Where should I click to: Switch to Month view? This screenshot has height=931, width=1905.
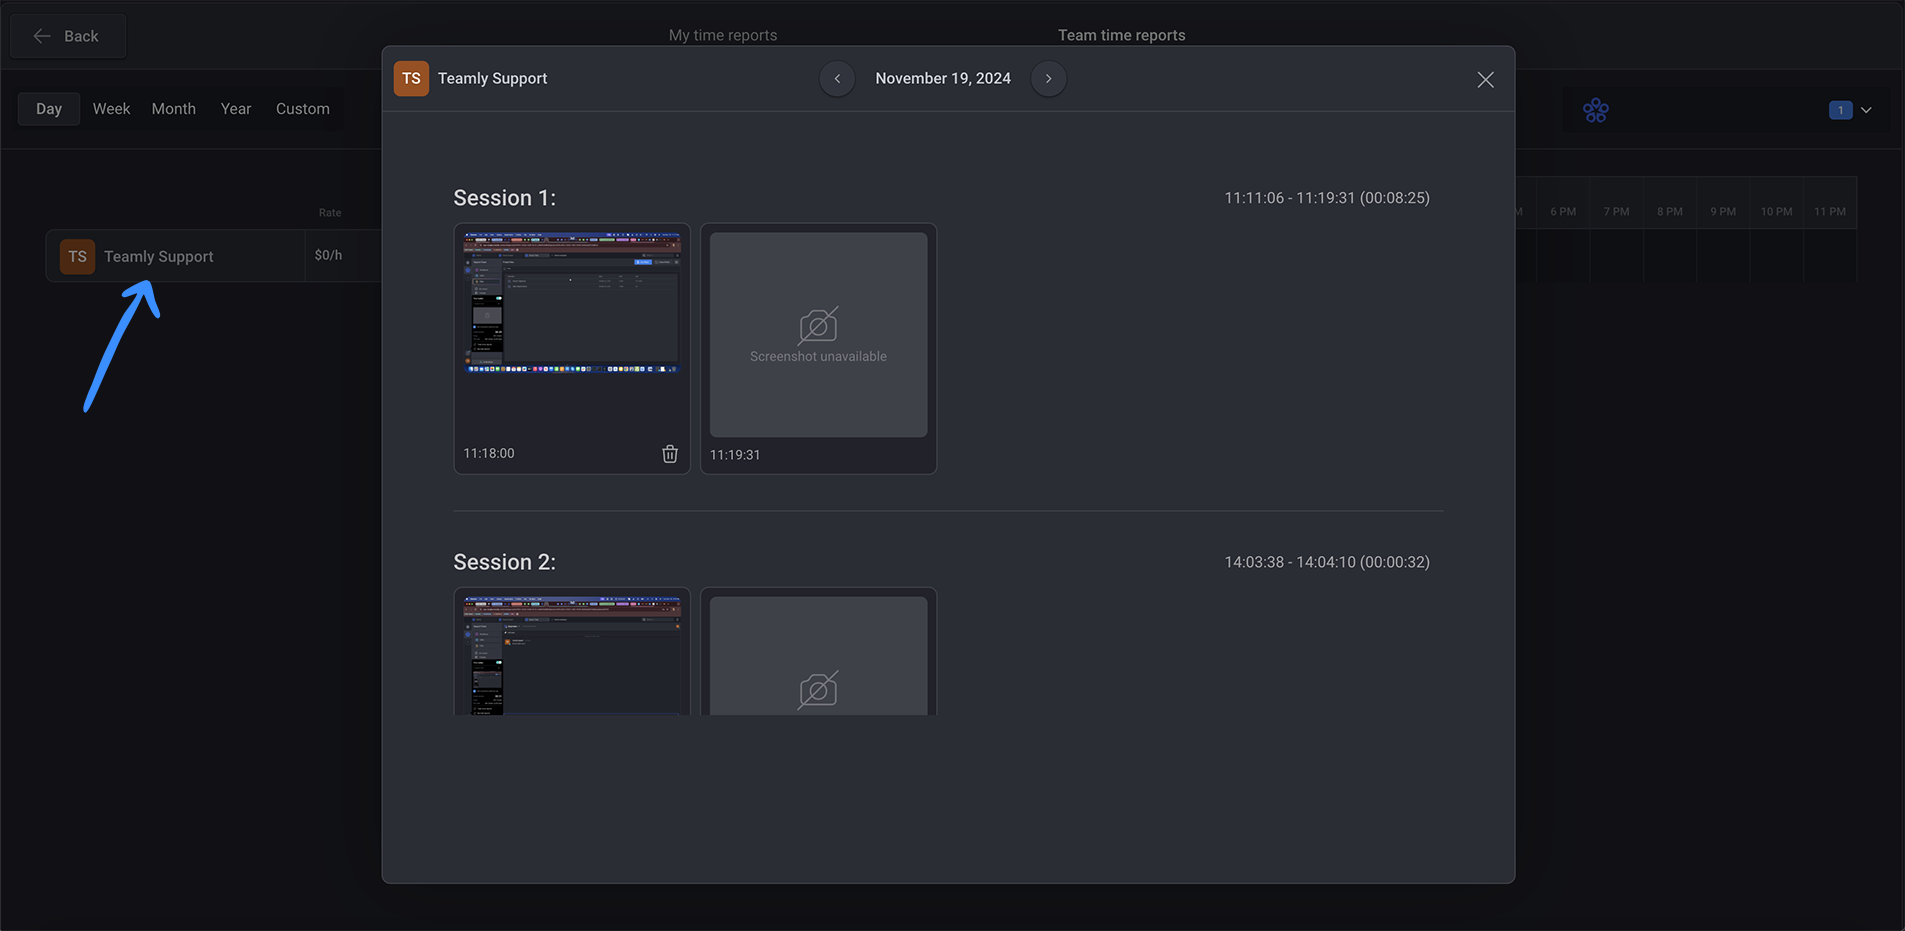[174, 109]
